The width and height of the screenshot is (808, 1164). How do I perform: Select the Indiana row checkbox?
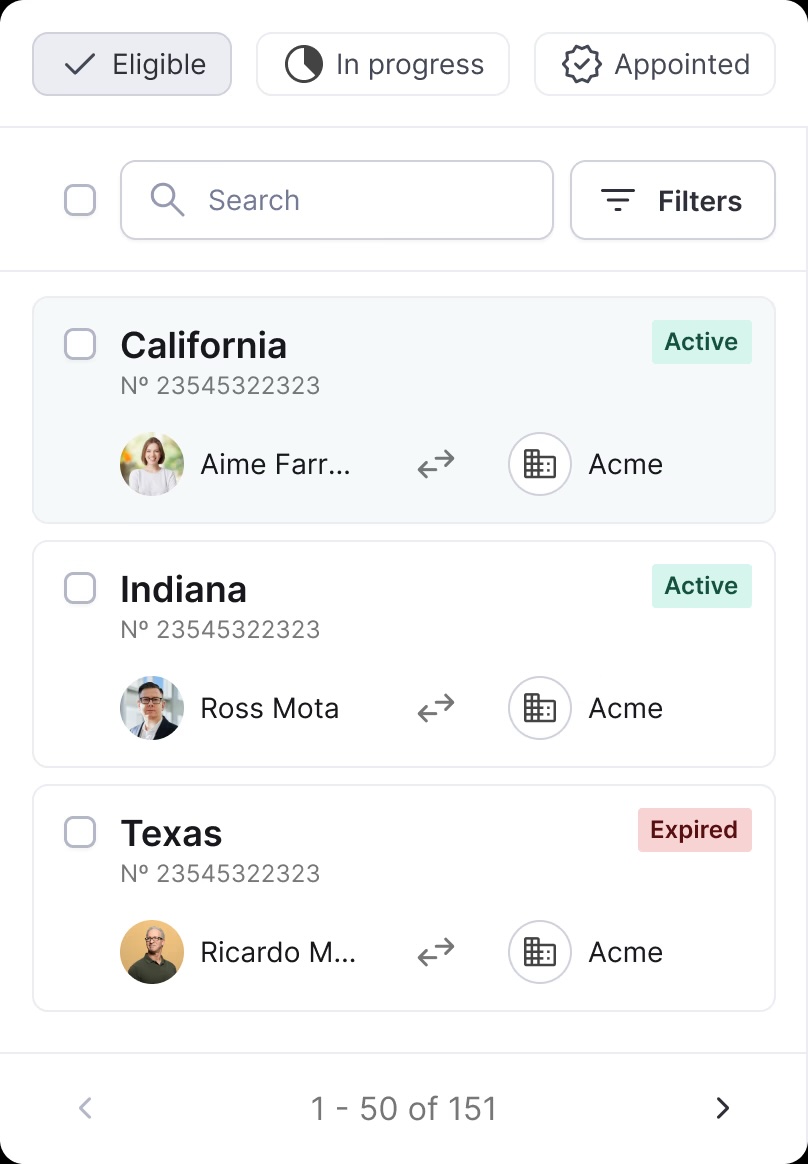(80, 588)
